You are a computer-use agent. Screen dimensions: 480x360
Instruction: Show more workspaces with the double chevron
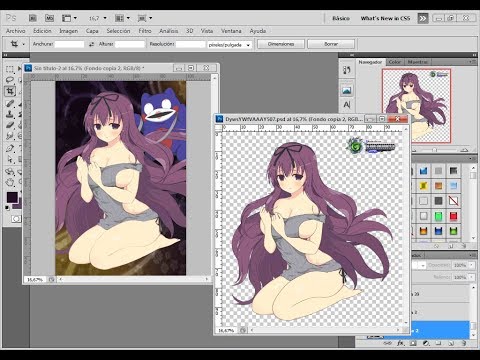click(x=423, y=18)
